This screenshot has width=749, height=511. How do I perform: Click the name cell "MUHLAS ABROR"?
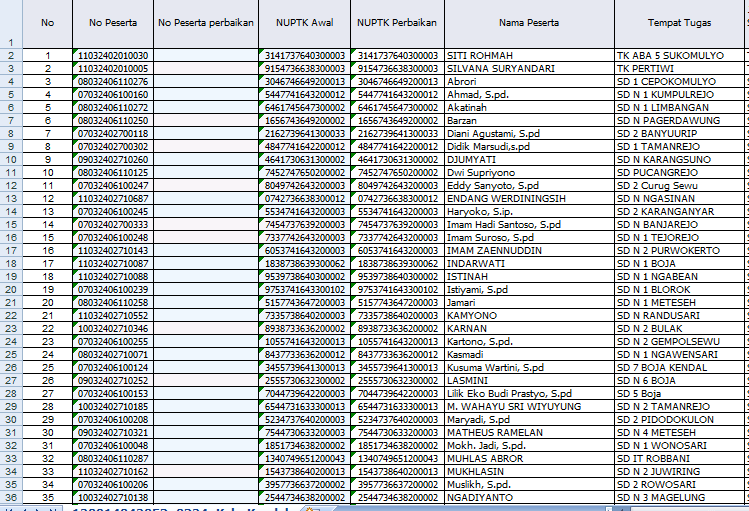pyautogui.click(x=529, y=458)
